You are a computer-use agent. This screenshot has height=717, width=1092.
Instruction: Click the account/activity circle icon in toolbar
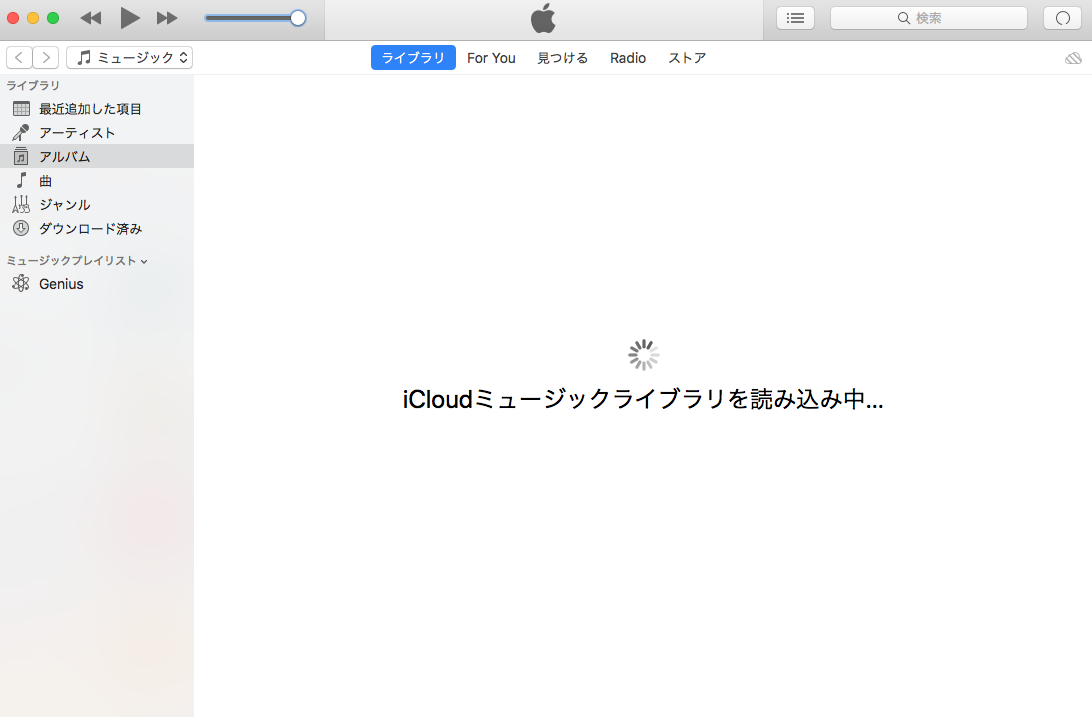pyautogui.click(x=1062, y=18)
